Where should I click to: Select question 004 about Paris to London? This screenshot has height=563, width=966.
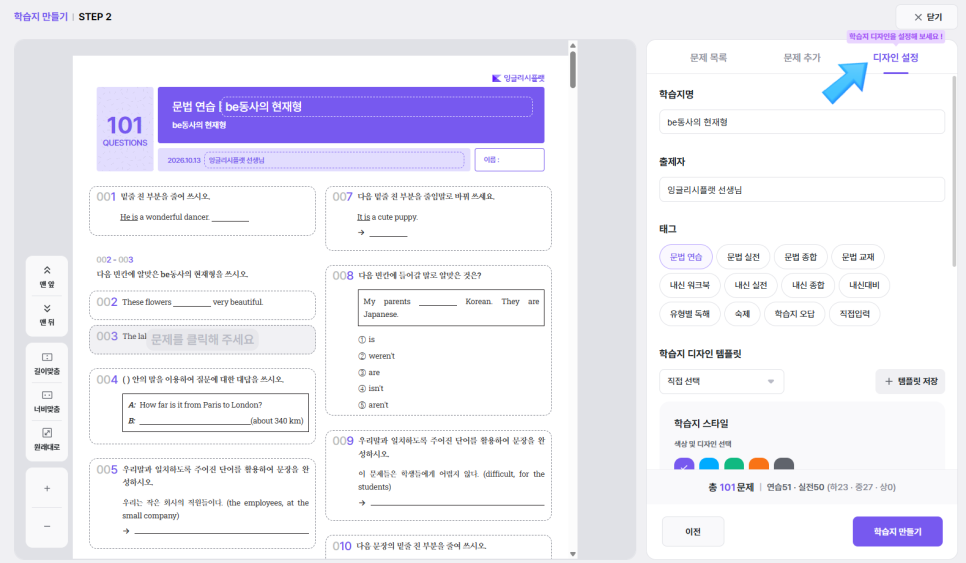202,407
